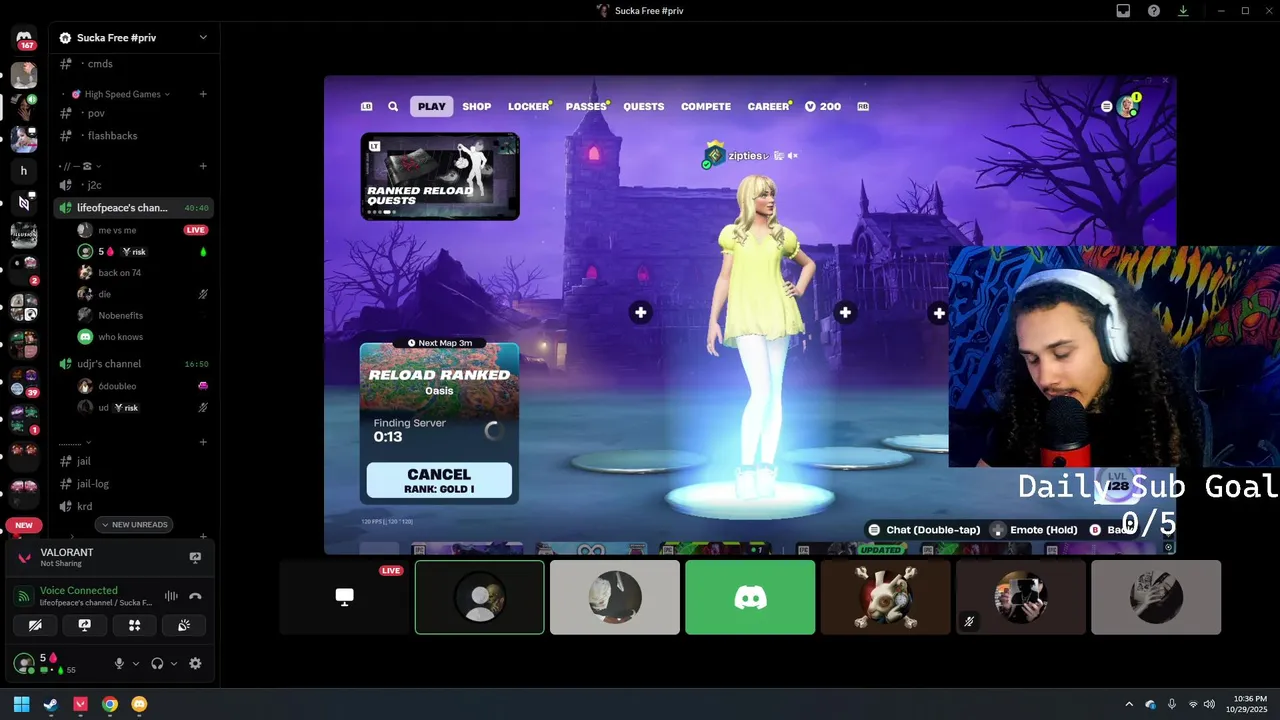Jump to NEW UNREADS in channel list

[134, 525]
